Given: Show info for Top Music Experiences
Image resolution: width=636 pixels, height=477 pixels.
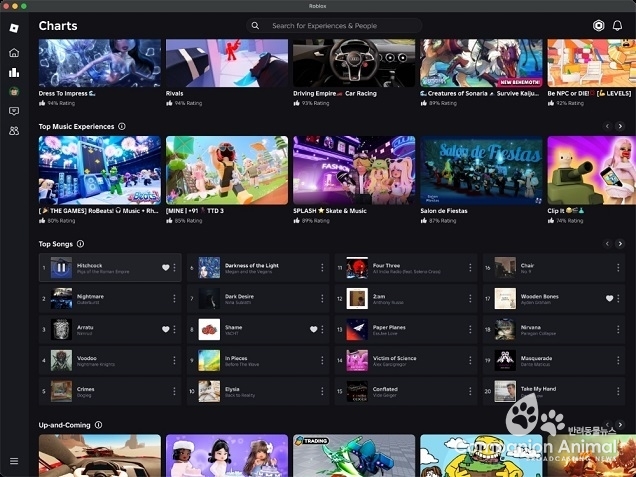Looking at the screenshot, I should [x=122, y=126].
